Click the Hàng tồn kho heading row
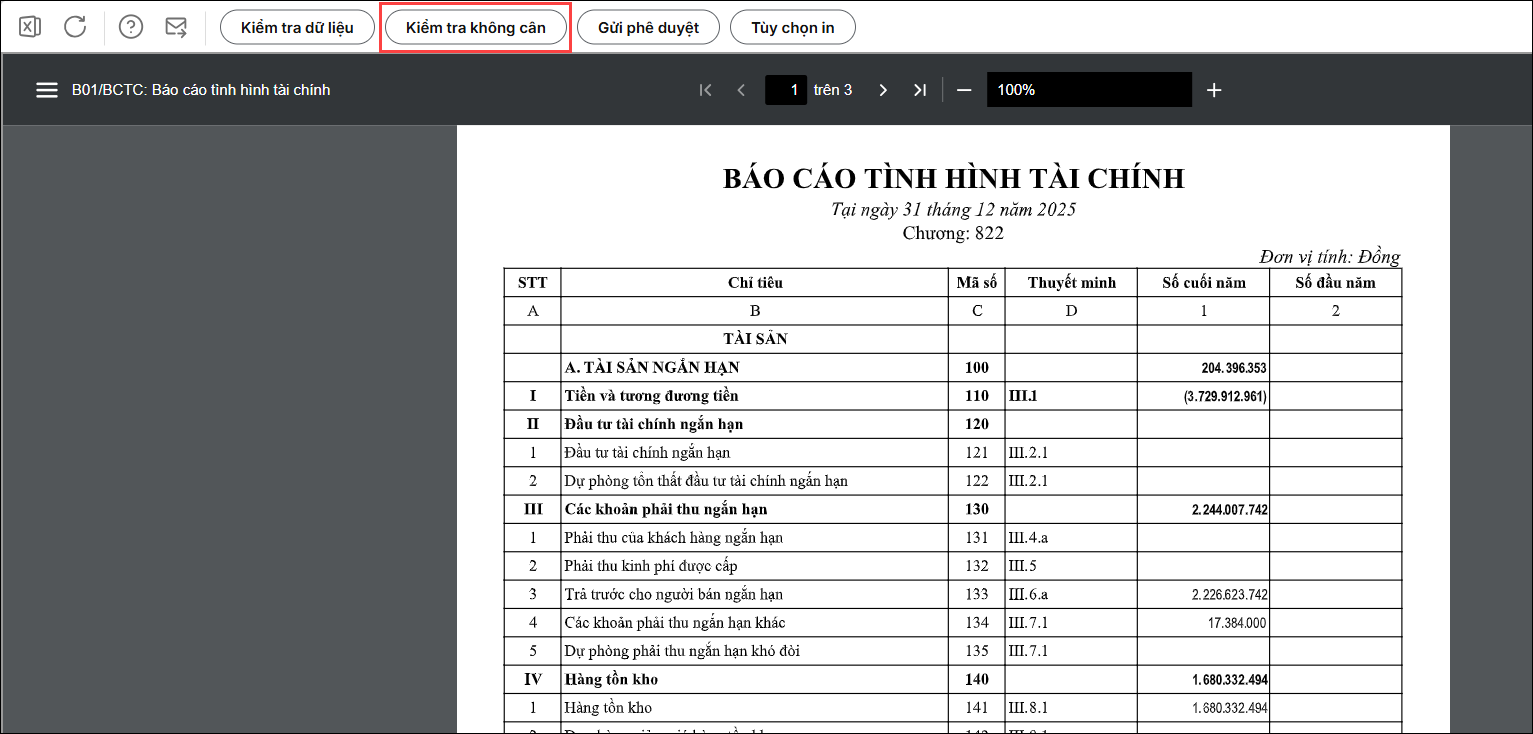Screen dimensions: 1533x734 pyautogui.click(x=611, y=680)
